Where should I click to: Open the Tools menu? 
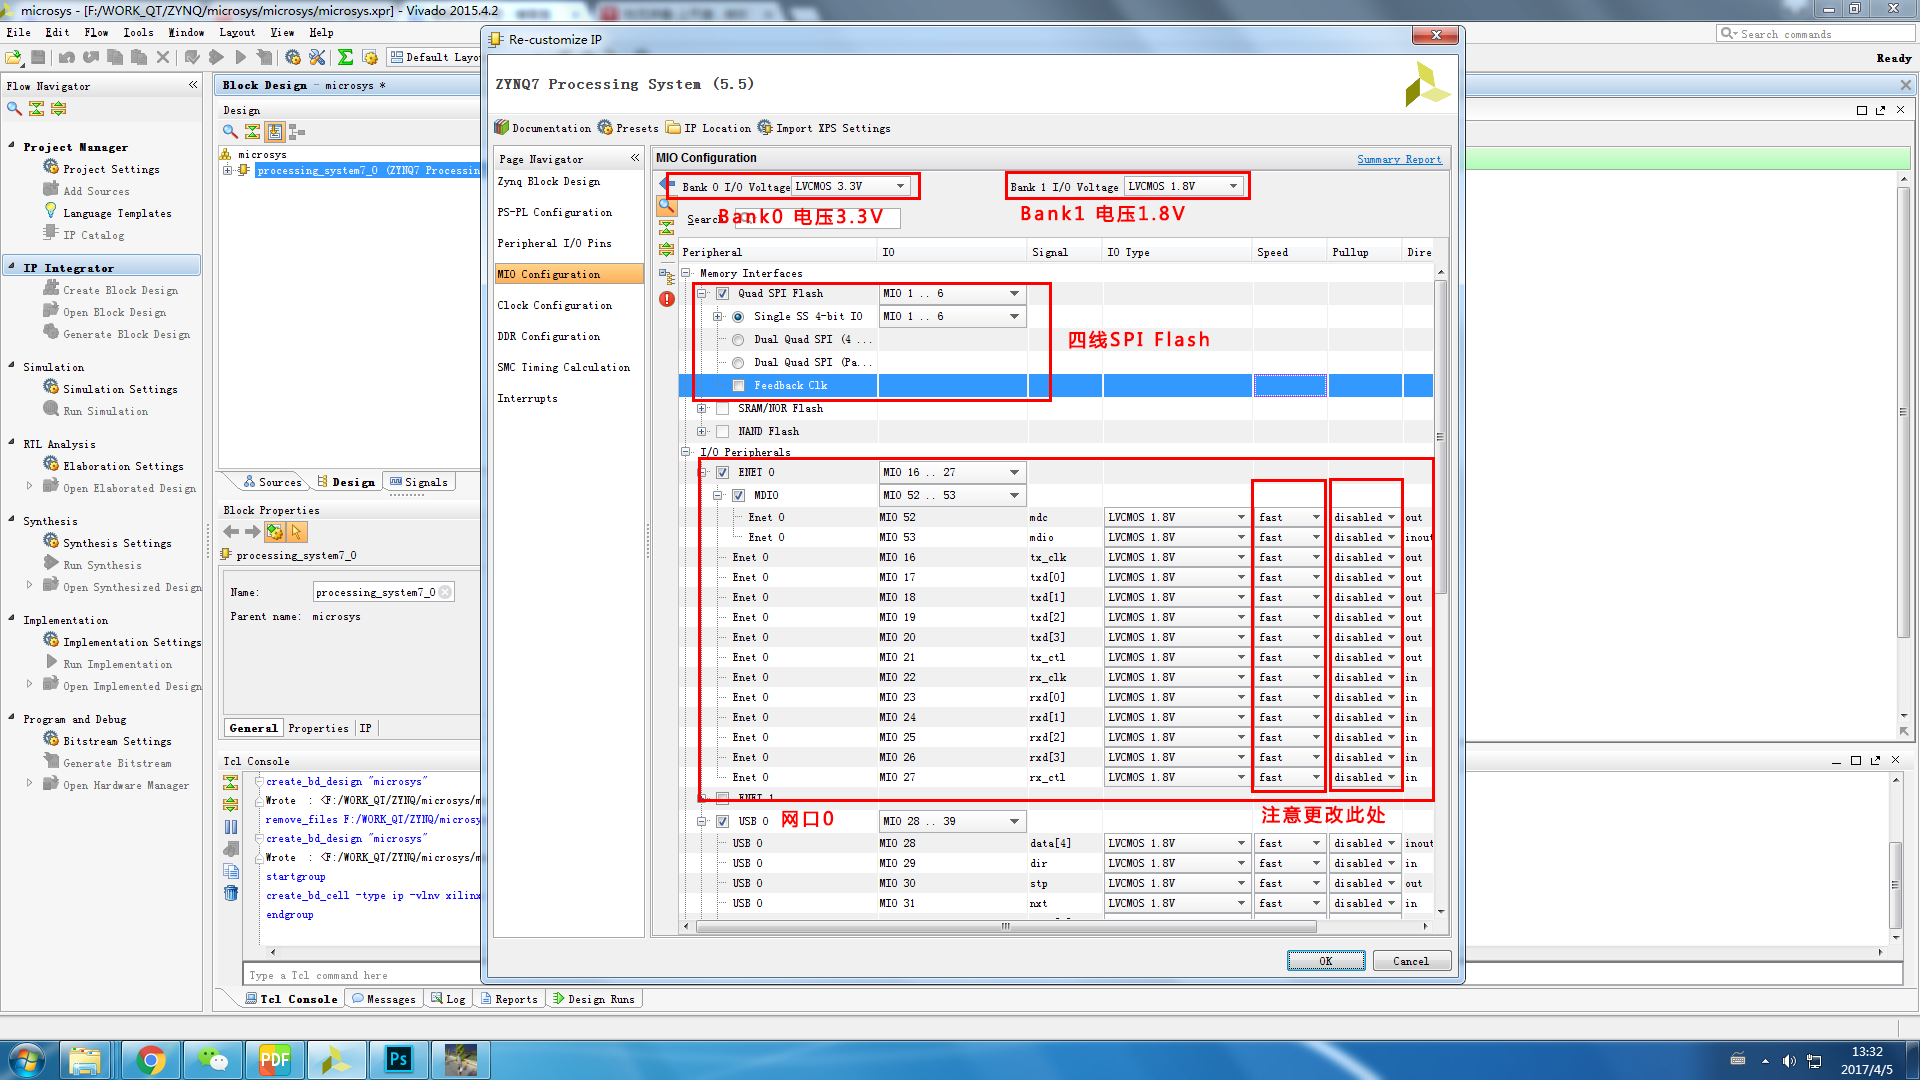[x=138, y=33]
